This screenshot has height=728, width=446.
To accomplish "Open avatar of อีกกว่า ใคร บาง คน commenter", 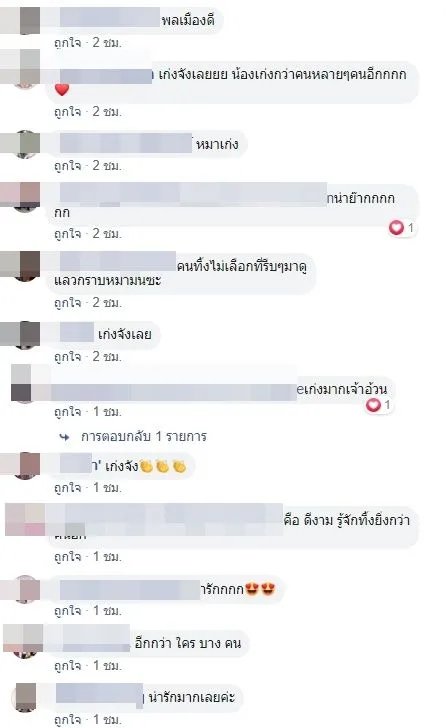I will tap(23, 642).
